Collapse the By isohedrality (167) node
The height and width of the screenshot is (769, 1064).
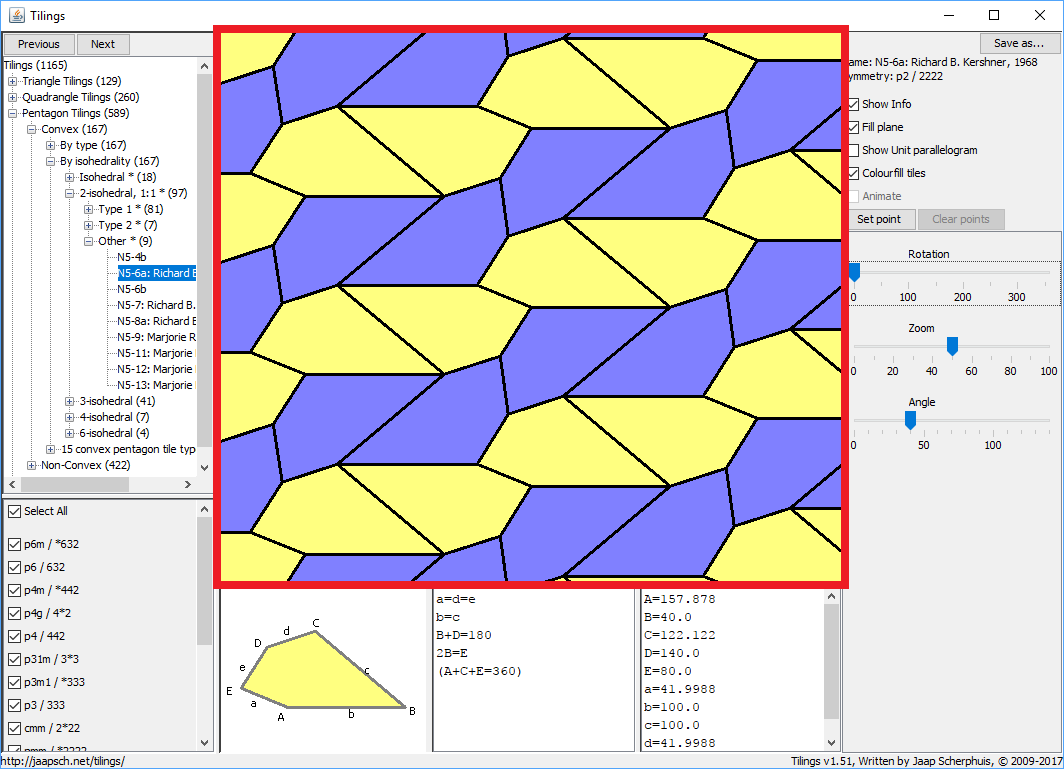50,162
